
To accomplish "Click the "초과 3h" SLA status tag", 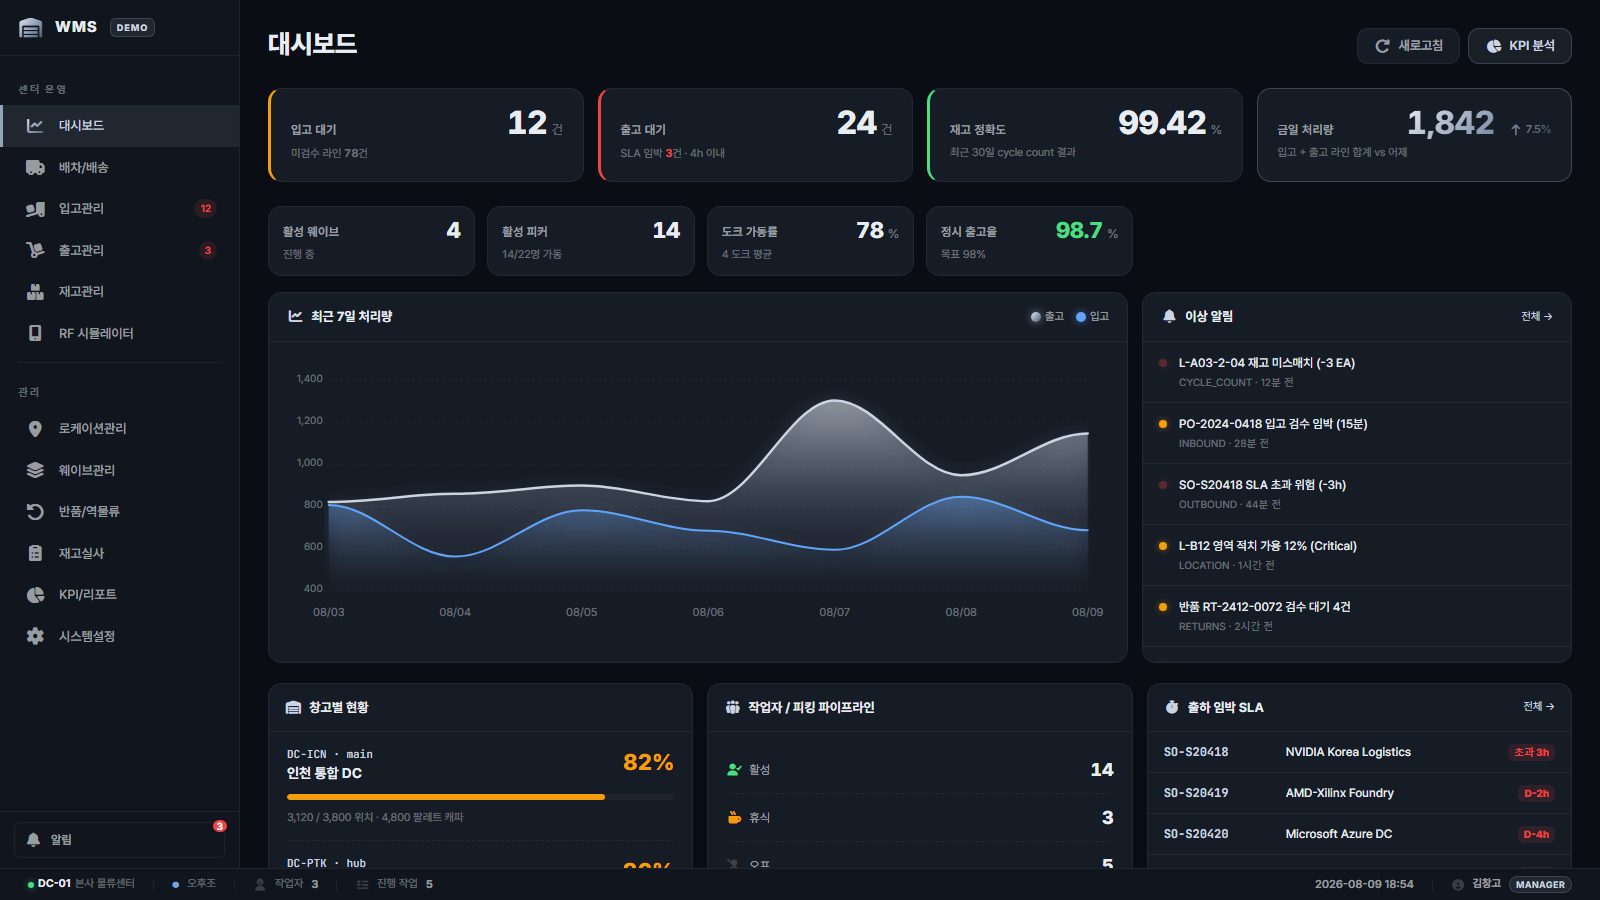I will [x=1531, y=752].
